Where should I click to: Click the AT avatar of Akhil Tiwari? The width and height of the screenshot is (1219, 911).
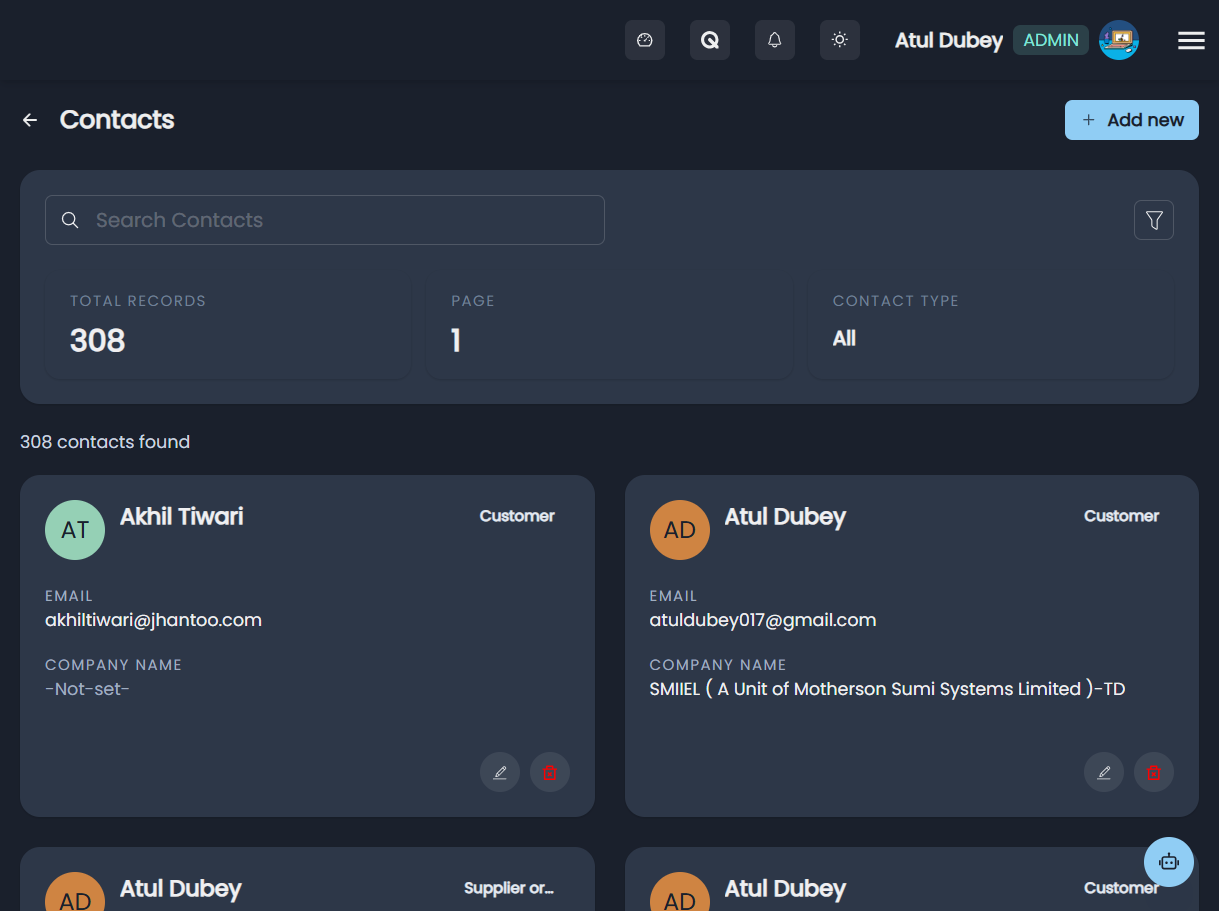[x=75, y=530]
